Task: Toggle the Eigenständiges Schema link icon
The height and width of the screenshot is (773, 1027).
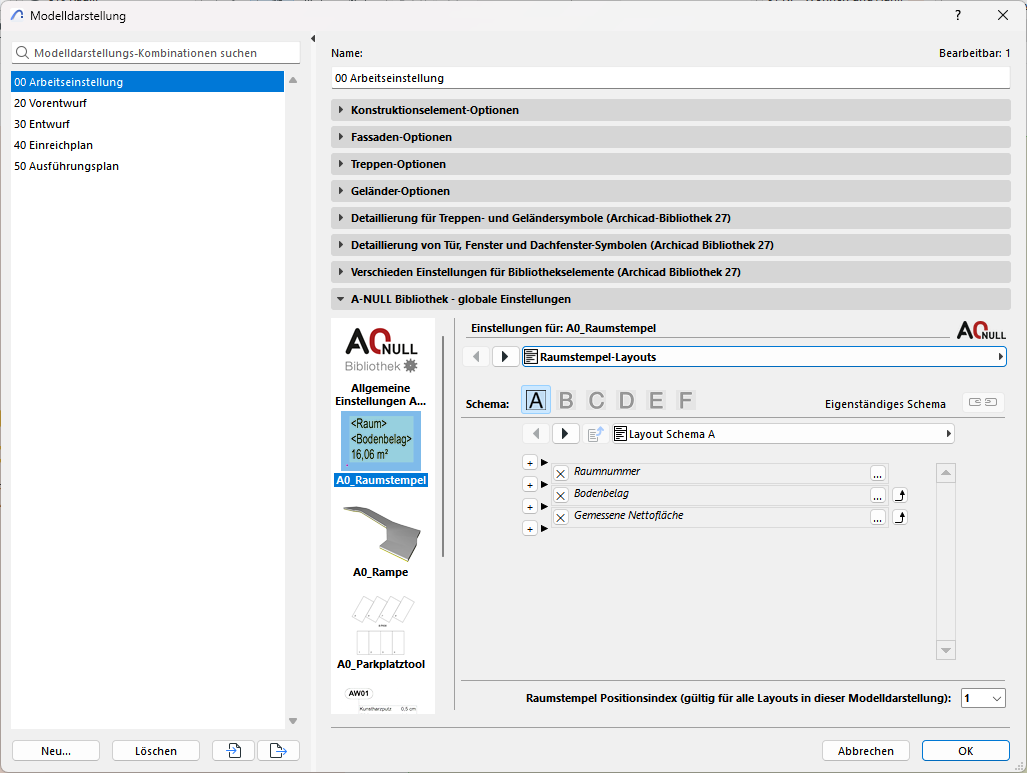Action: [982, 402]
